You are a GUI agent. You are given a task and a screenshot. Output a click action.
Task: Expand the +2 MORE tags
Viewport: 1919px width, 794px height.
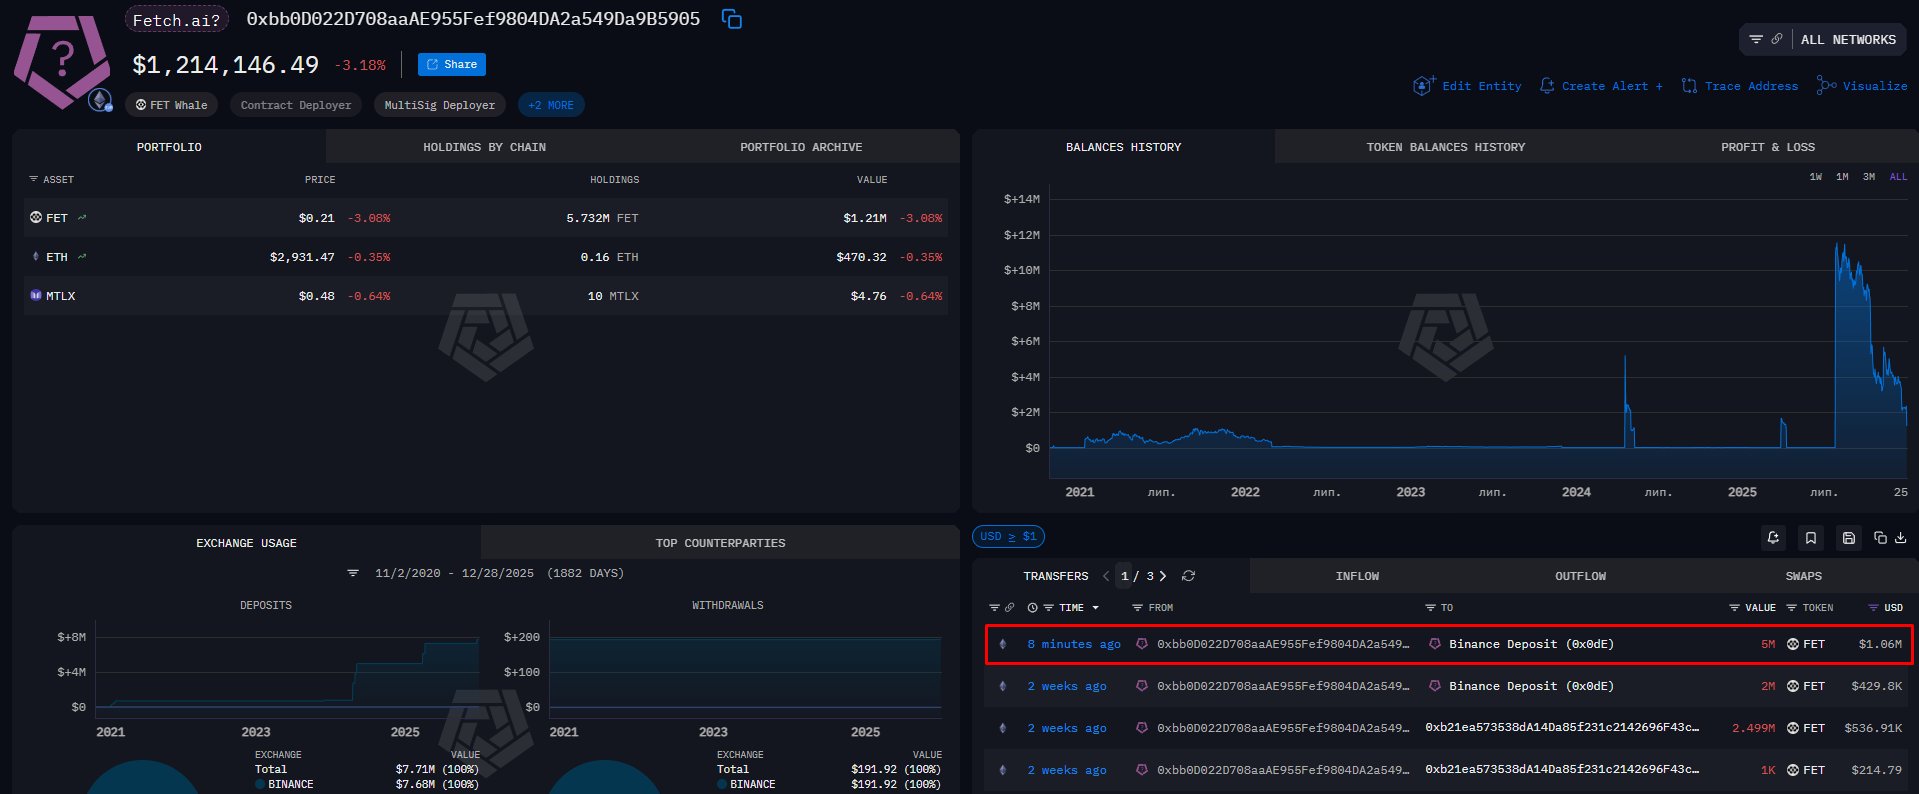551,105
